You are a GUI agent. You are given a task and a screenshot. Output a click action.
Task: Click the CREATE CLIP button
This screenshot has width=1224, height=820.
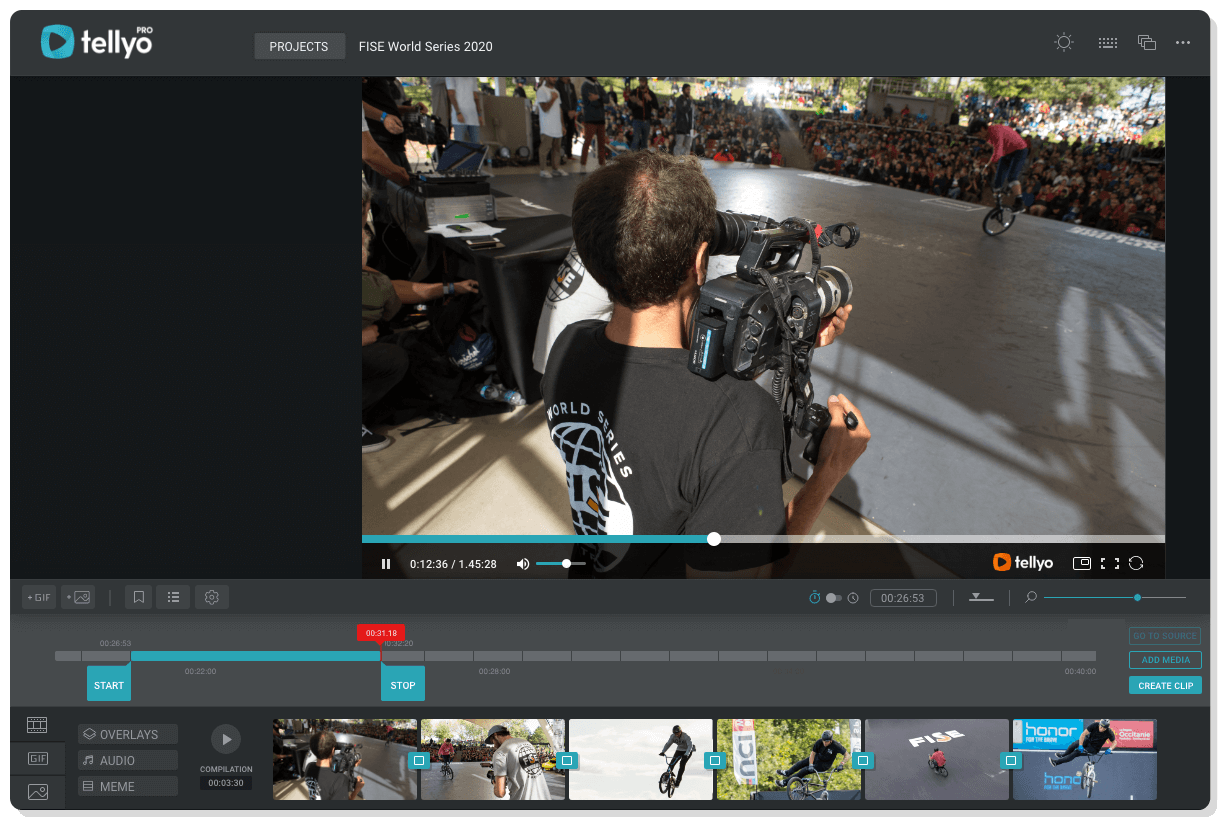1165,685
